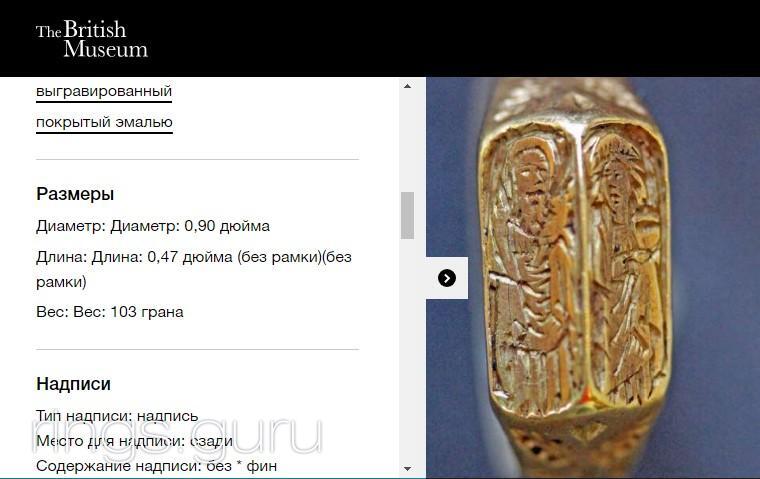Open the покрытый эмалью technique link
760x479 pixels.
104,122
